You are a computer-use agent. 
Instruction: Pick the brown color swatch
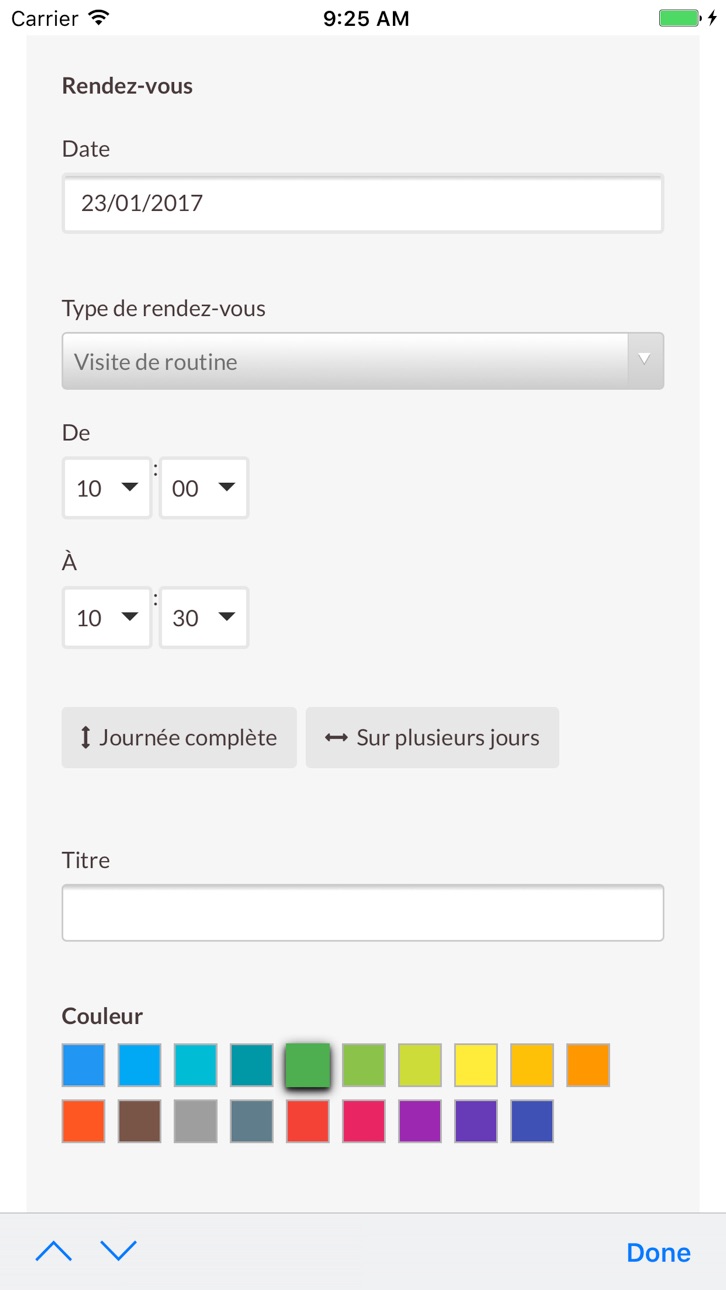point(140,1121)
